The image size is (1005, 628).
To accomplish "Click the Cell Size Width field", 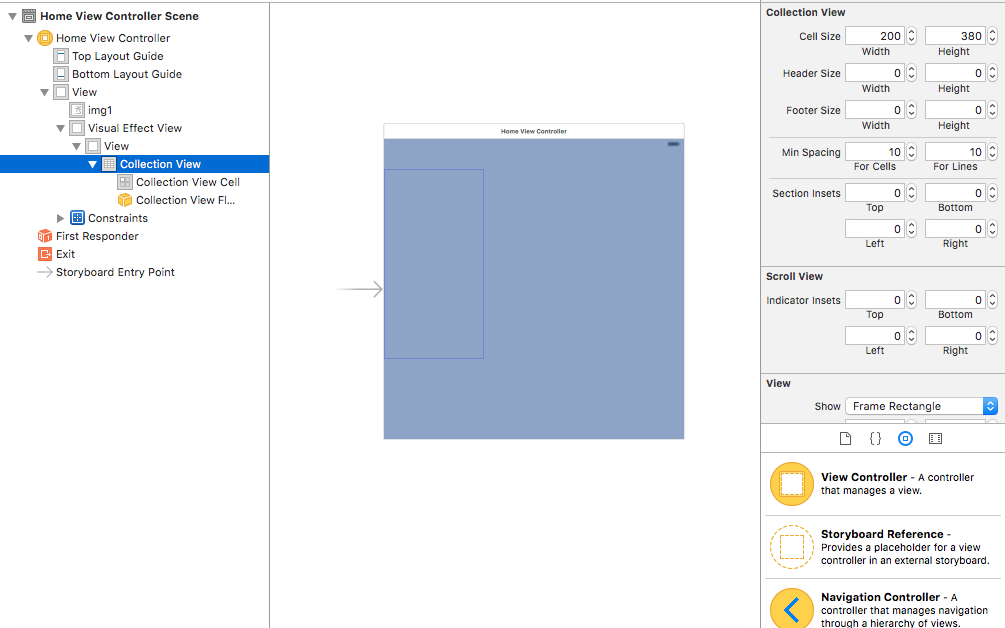I will click(x=874, y=36).
